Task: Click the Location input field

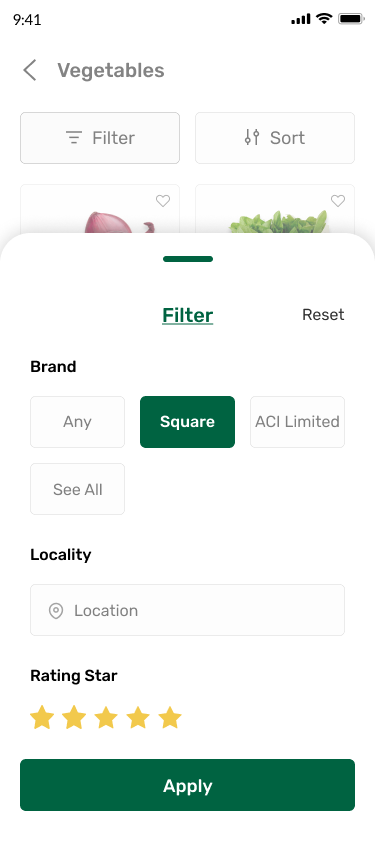Action: click(x=188, y=610)
